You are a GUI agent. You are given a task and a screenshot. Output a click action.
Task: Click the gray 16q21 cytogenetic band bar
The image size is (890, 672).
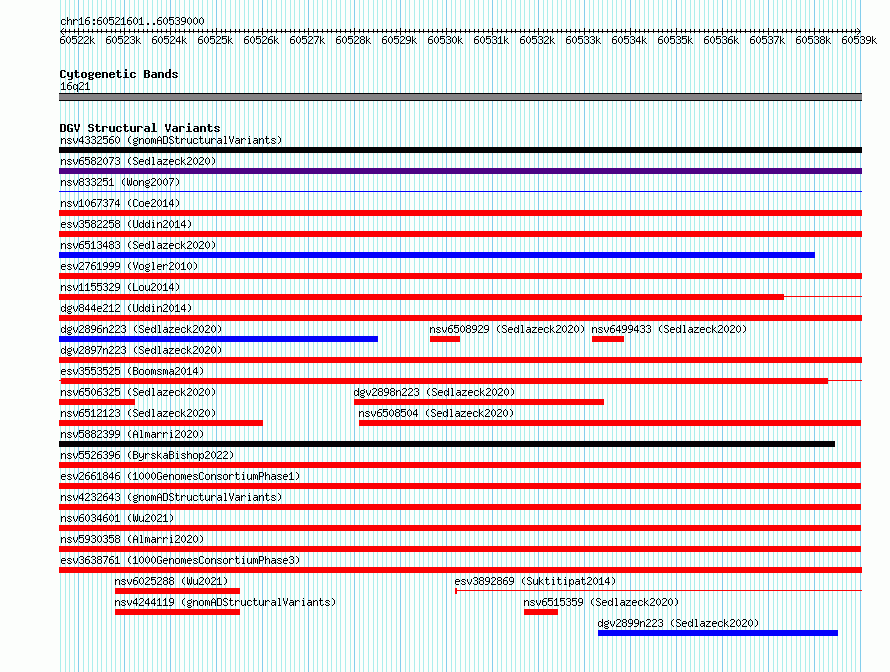[x=460, y=97]
